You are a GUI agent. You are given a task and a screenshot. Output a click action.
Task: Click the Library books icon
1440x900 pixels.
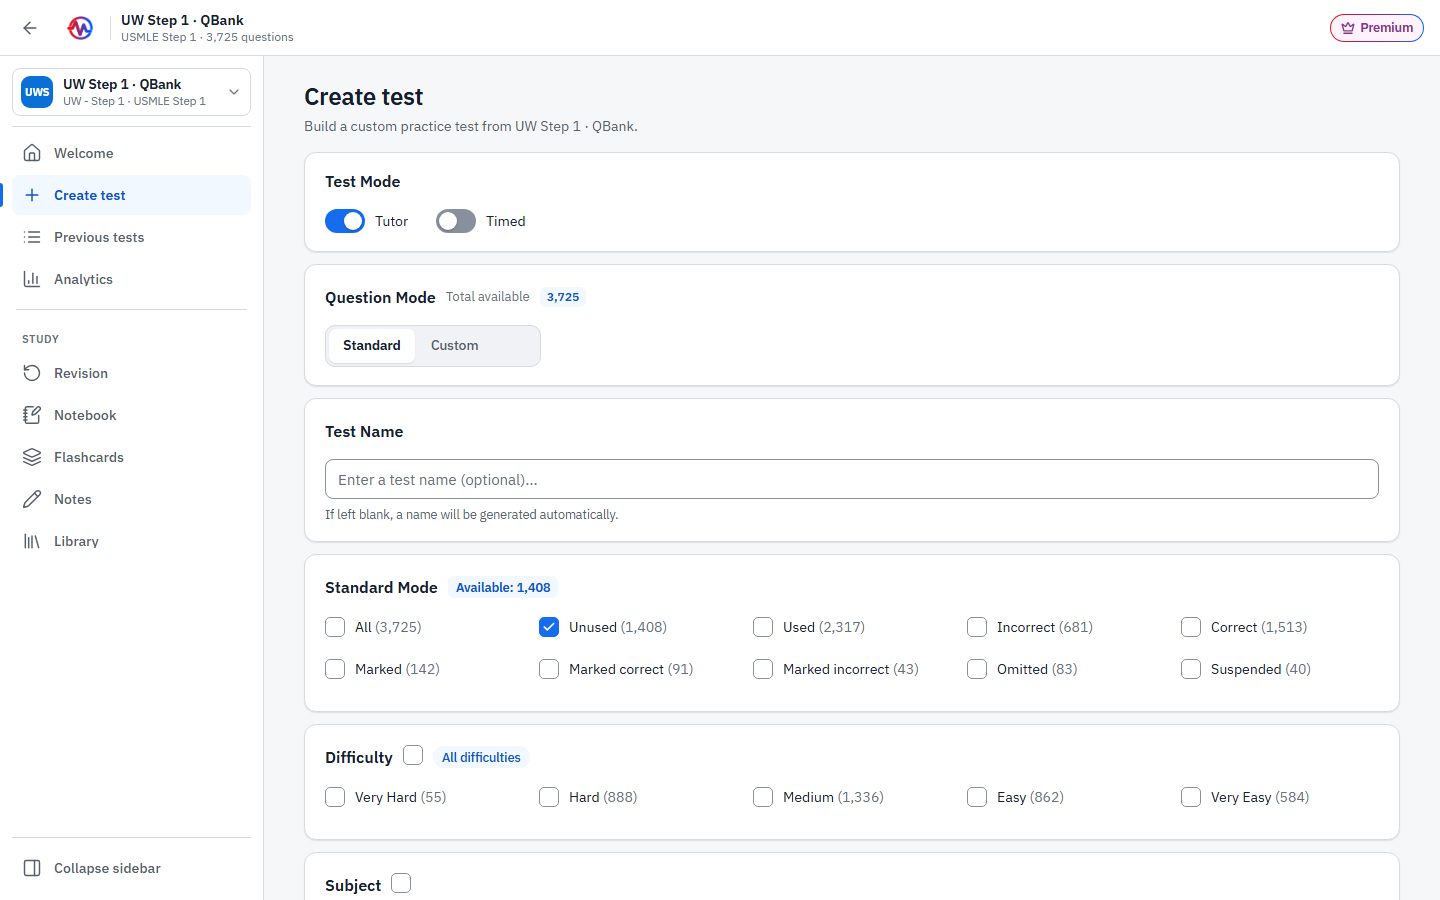click(x=32, y=541)
